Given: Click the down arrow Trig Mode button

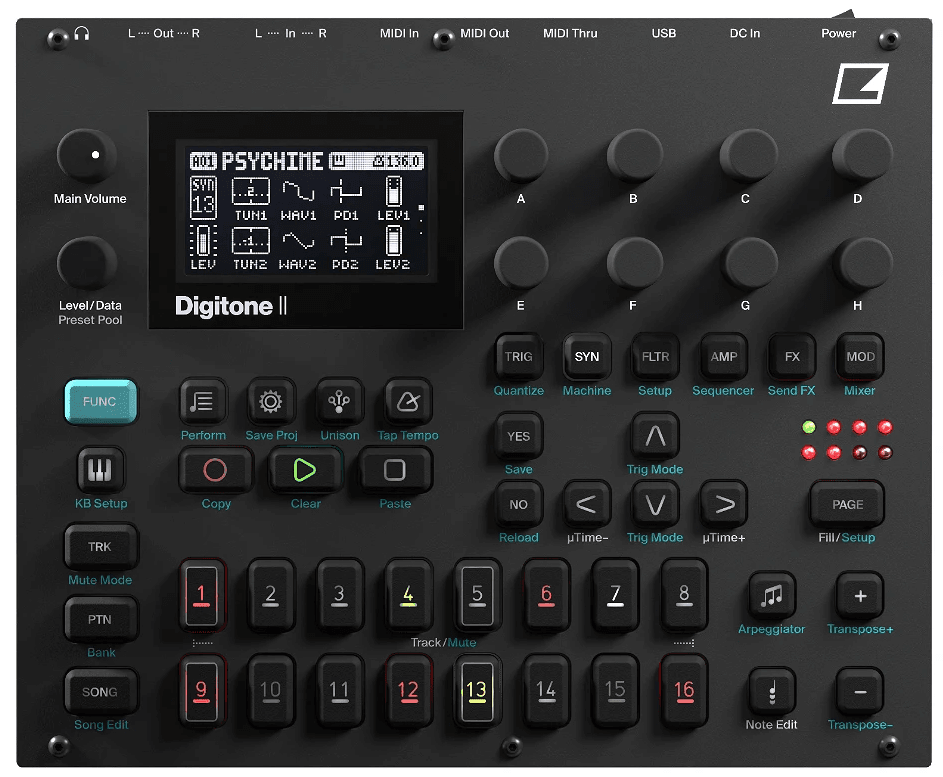Looking at the screenshot, I should click(x=655, y=504).
